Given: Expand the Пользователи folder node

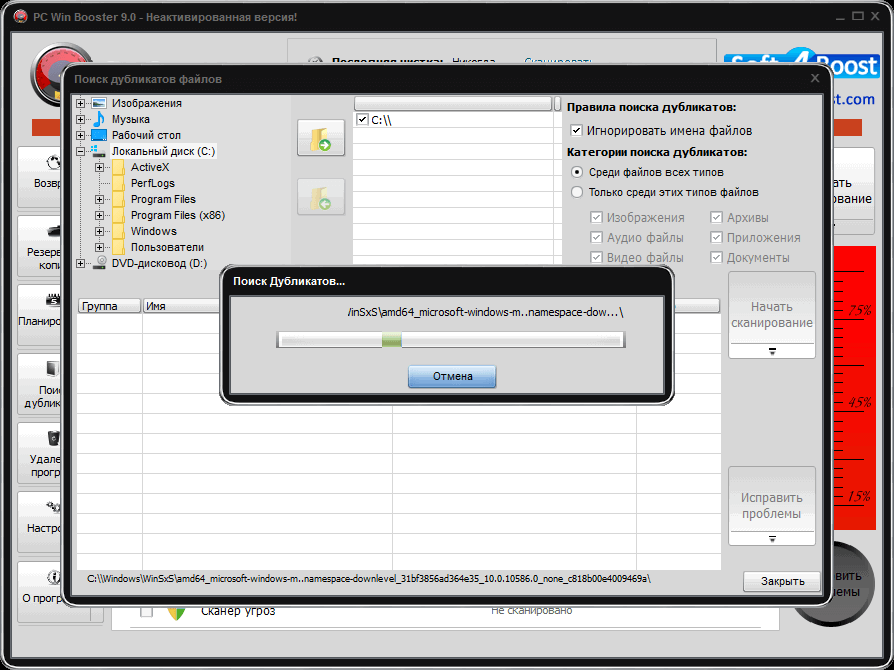Looking at the screenshot, I should coord(100,247).
